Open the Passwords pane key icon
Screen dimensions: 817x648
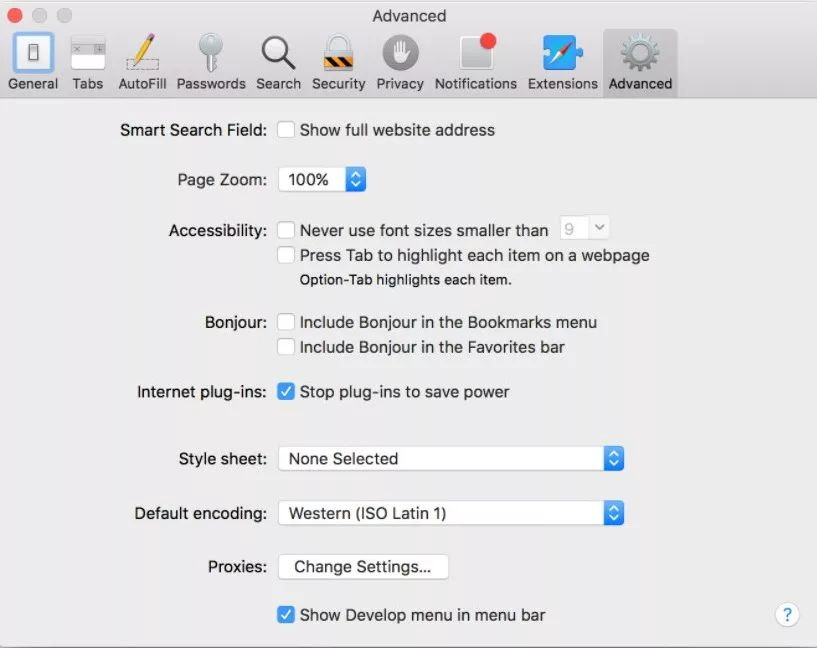pos(211,63)
